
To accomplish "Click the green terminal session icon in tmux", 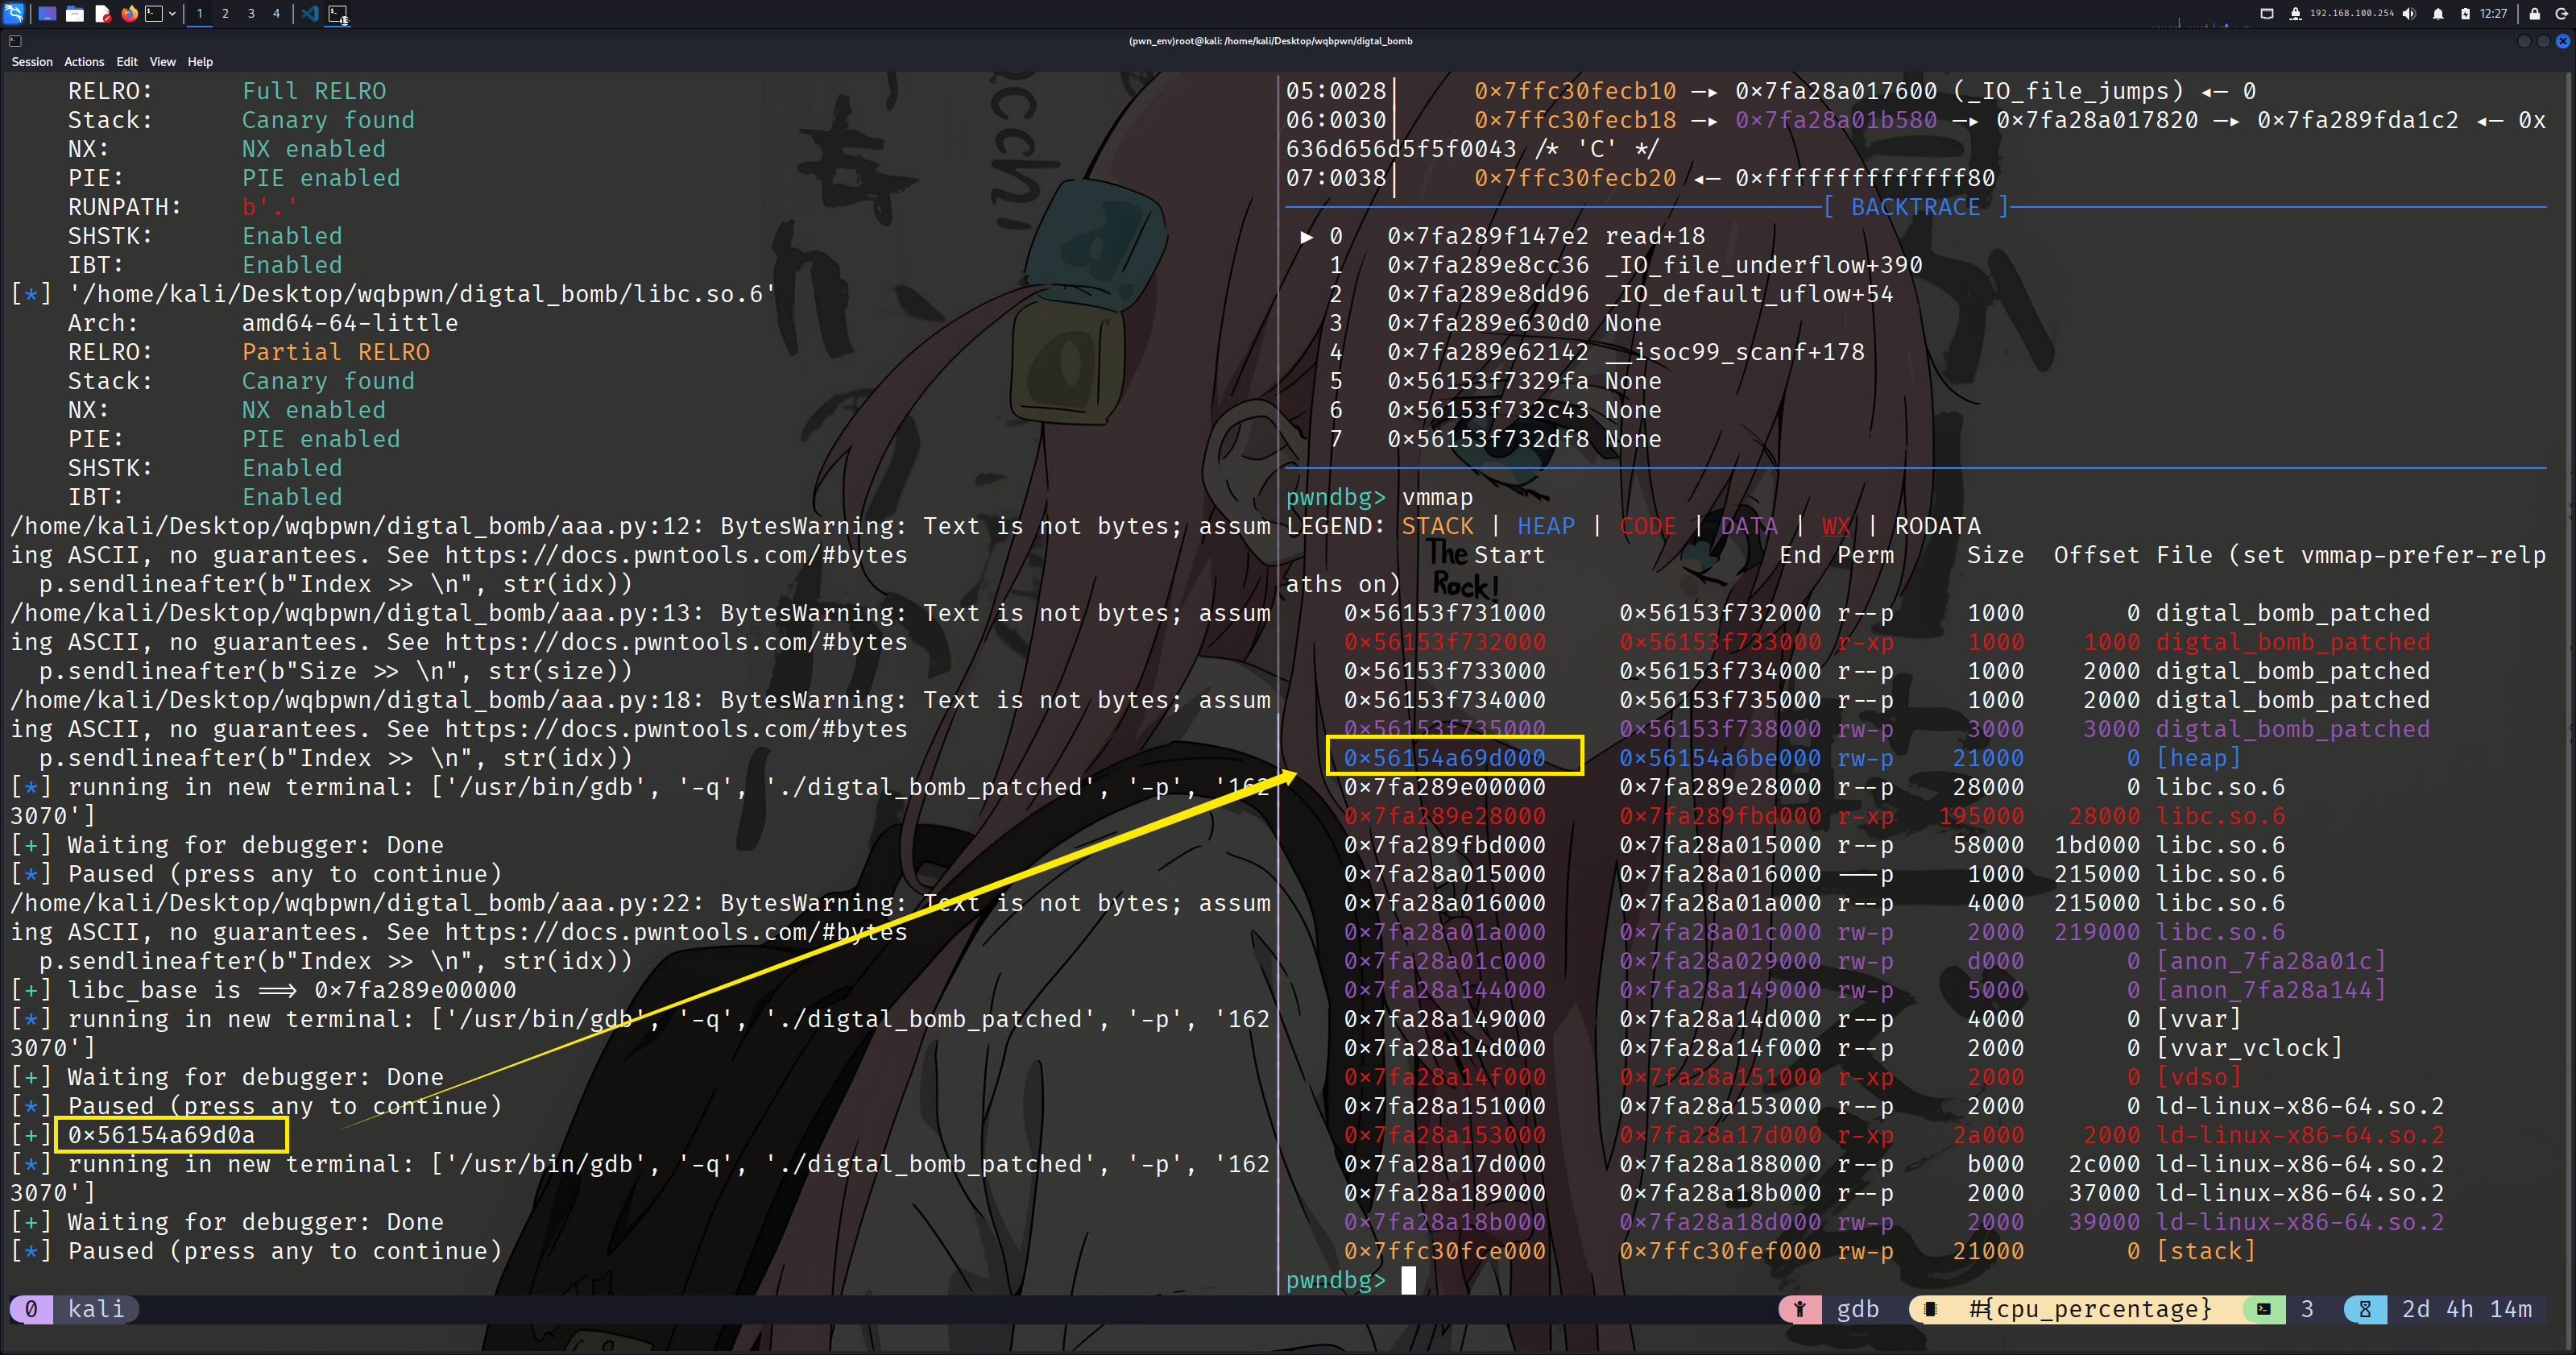I will 2264,1309.
